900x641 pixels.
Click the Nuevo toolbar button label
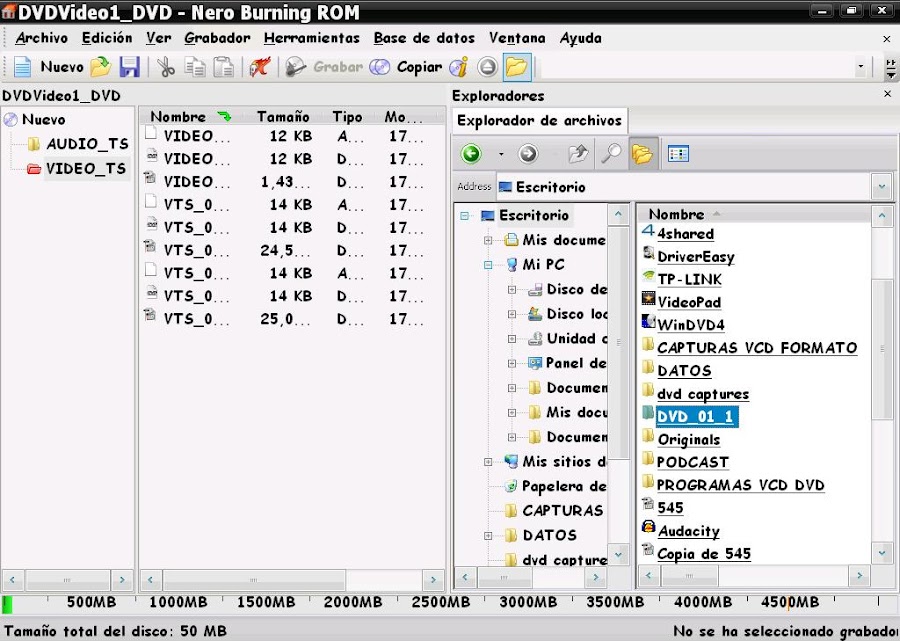tap(62, 67)
